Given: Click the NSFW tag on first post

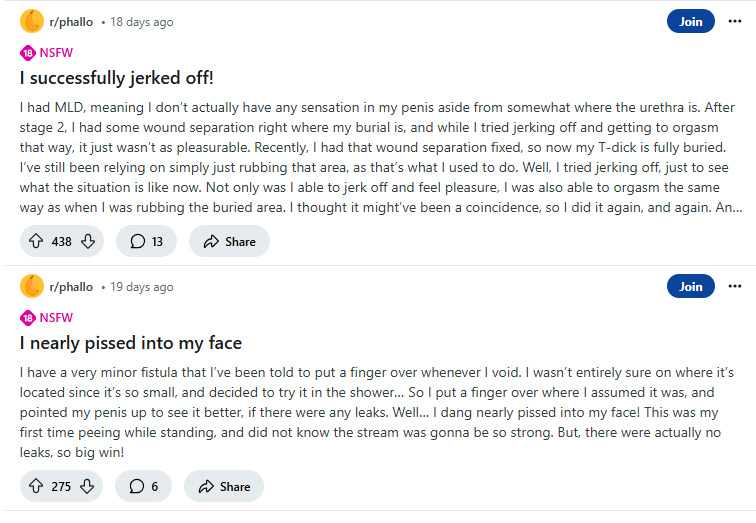Looking at the screenshot, I should coord(46,53).
